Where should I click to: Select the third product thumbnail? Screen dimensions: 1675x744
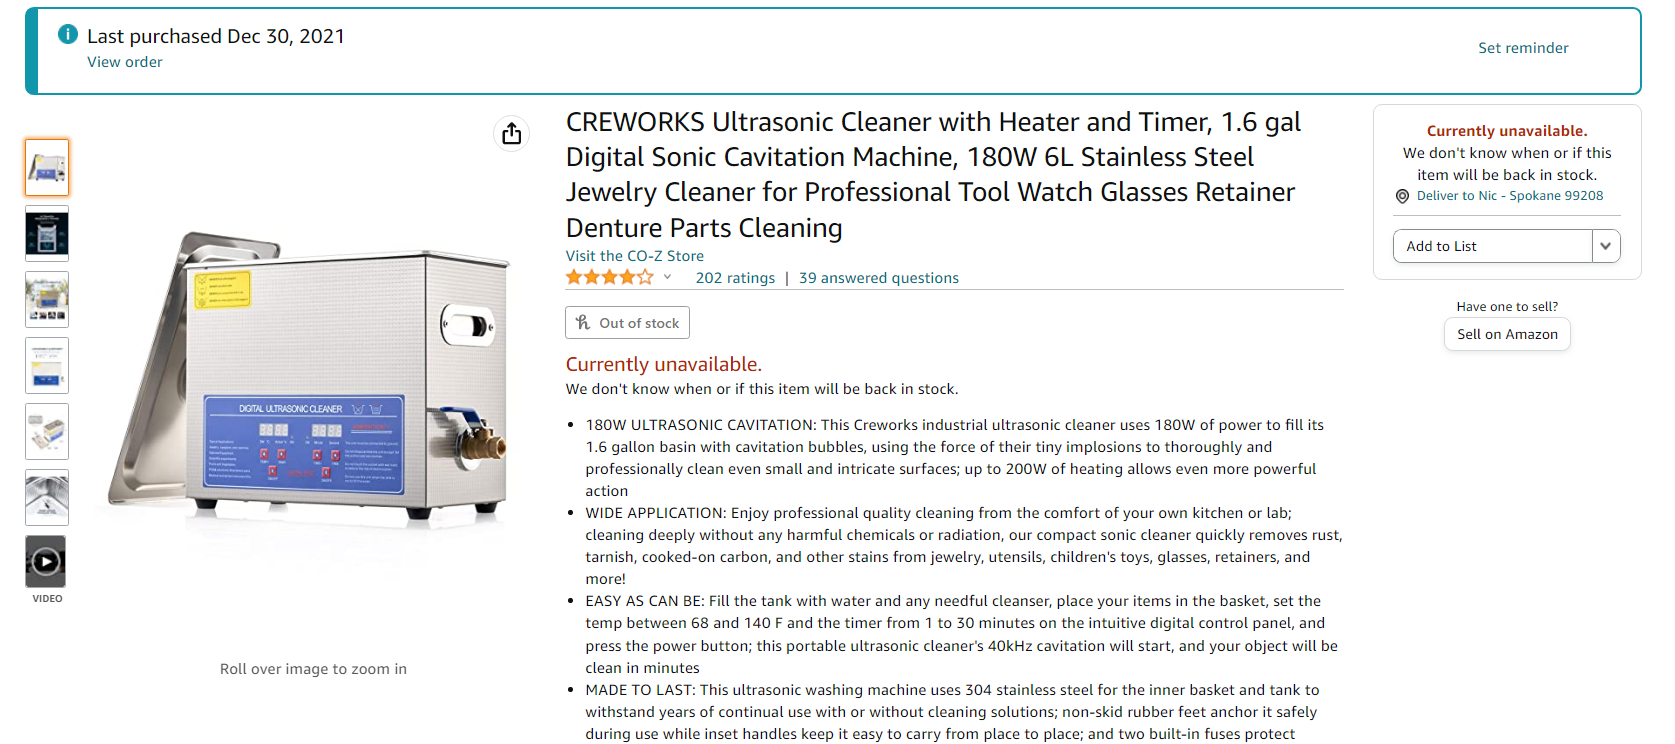click(47, 299)
